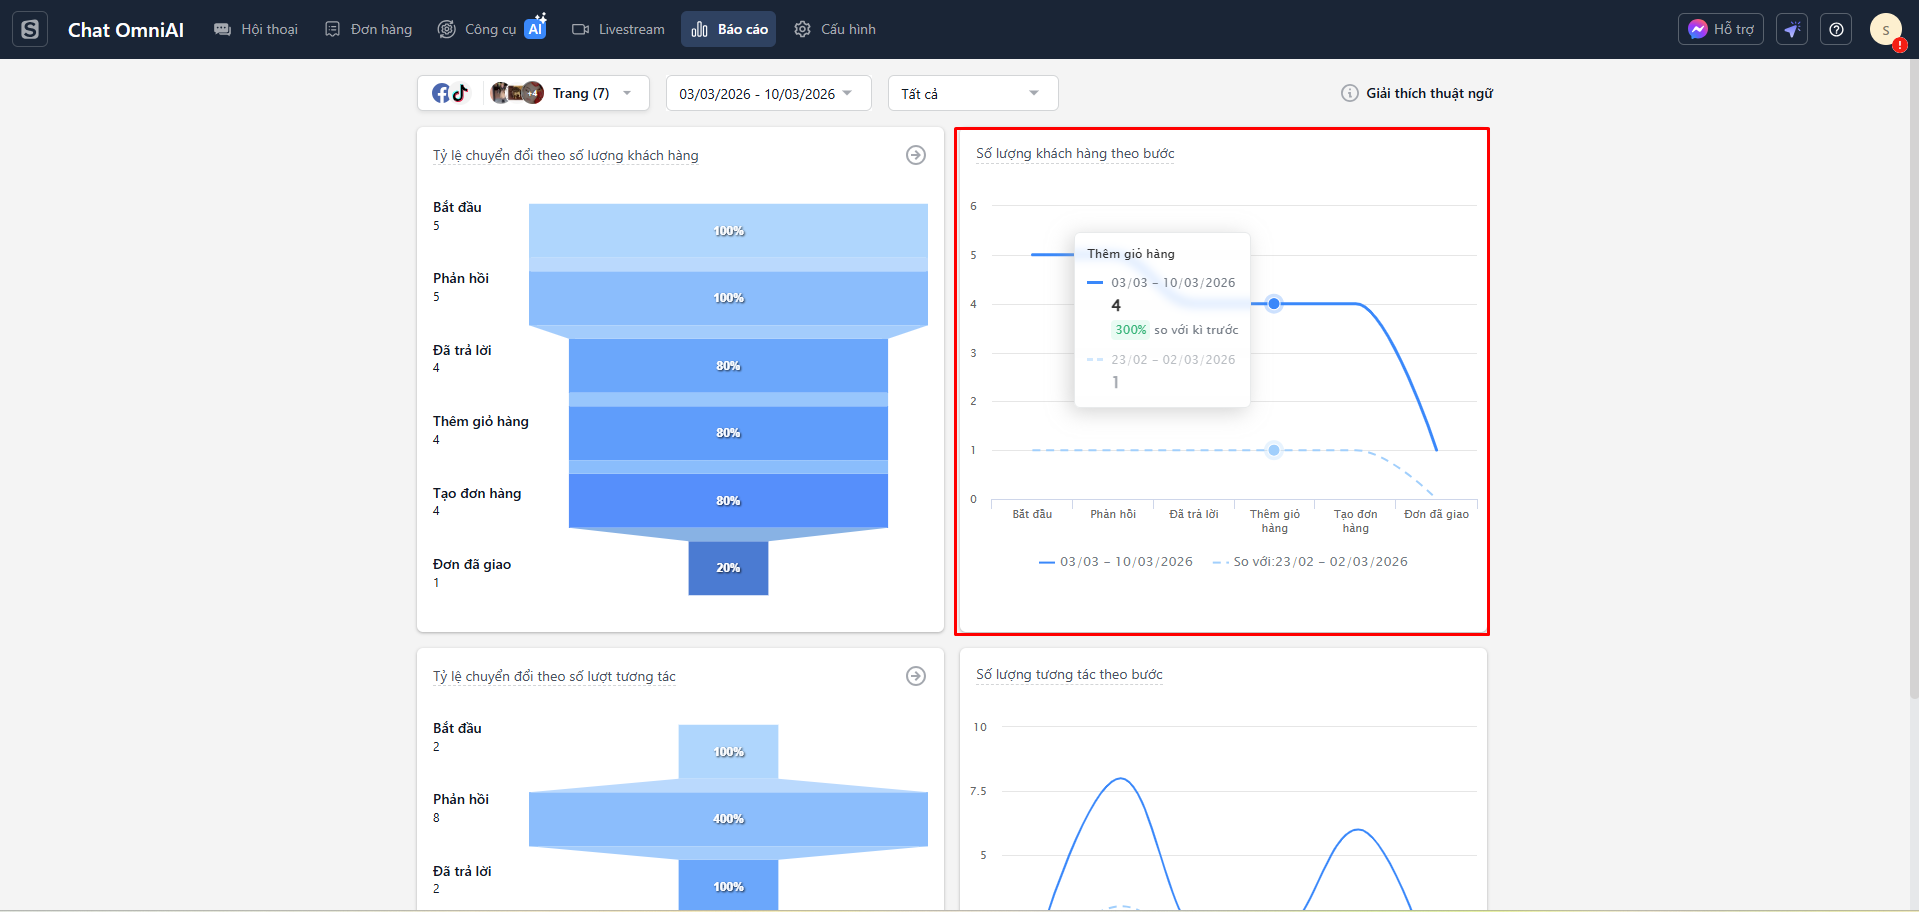Open the user profile avatar

pos(1885,30)
